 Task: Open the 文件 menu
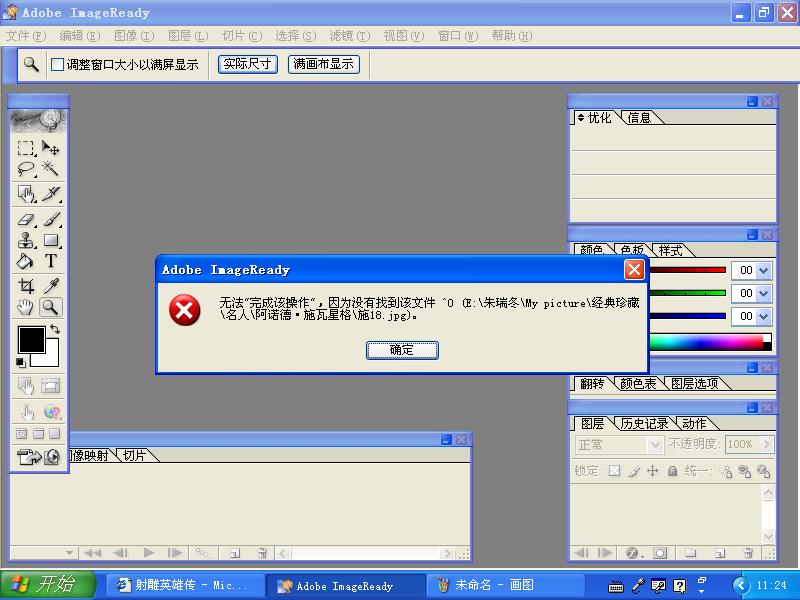coord(26,36)
